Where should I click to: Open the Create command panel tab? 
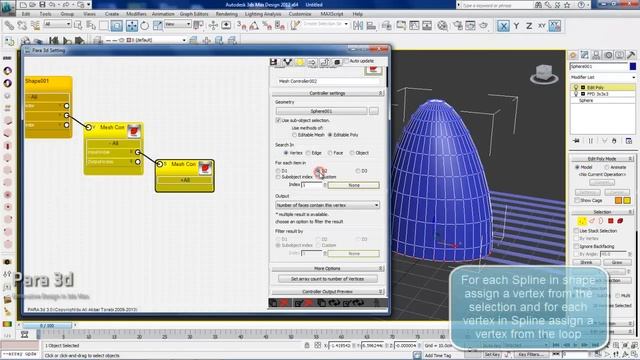pos(573,55)
